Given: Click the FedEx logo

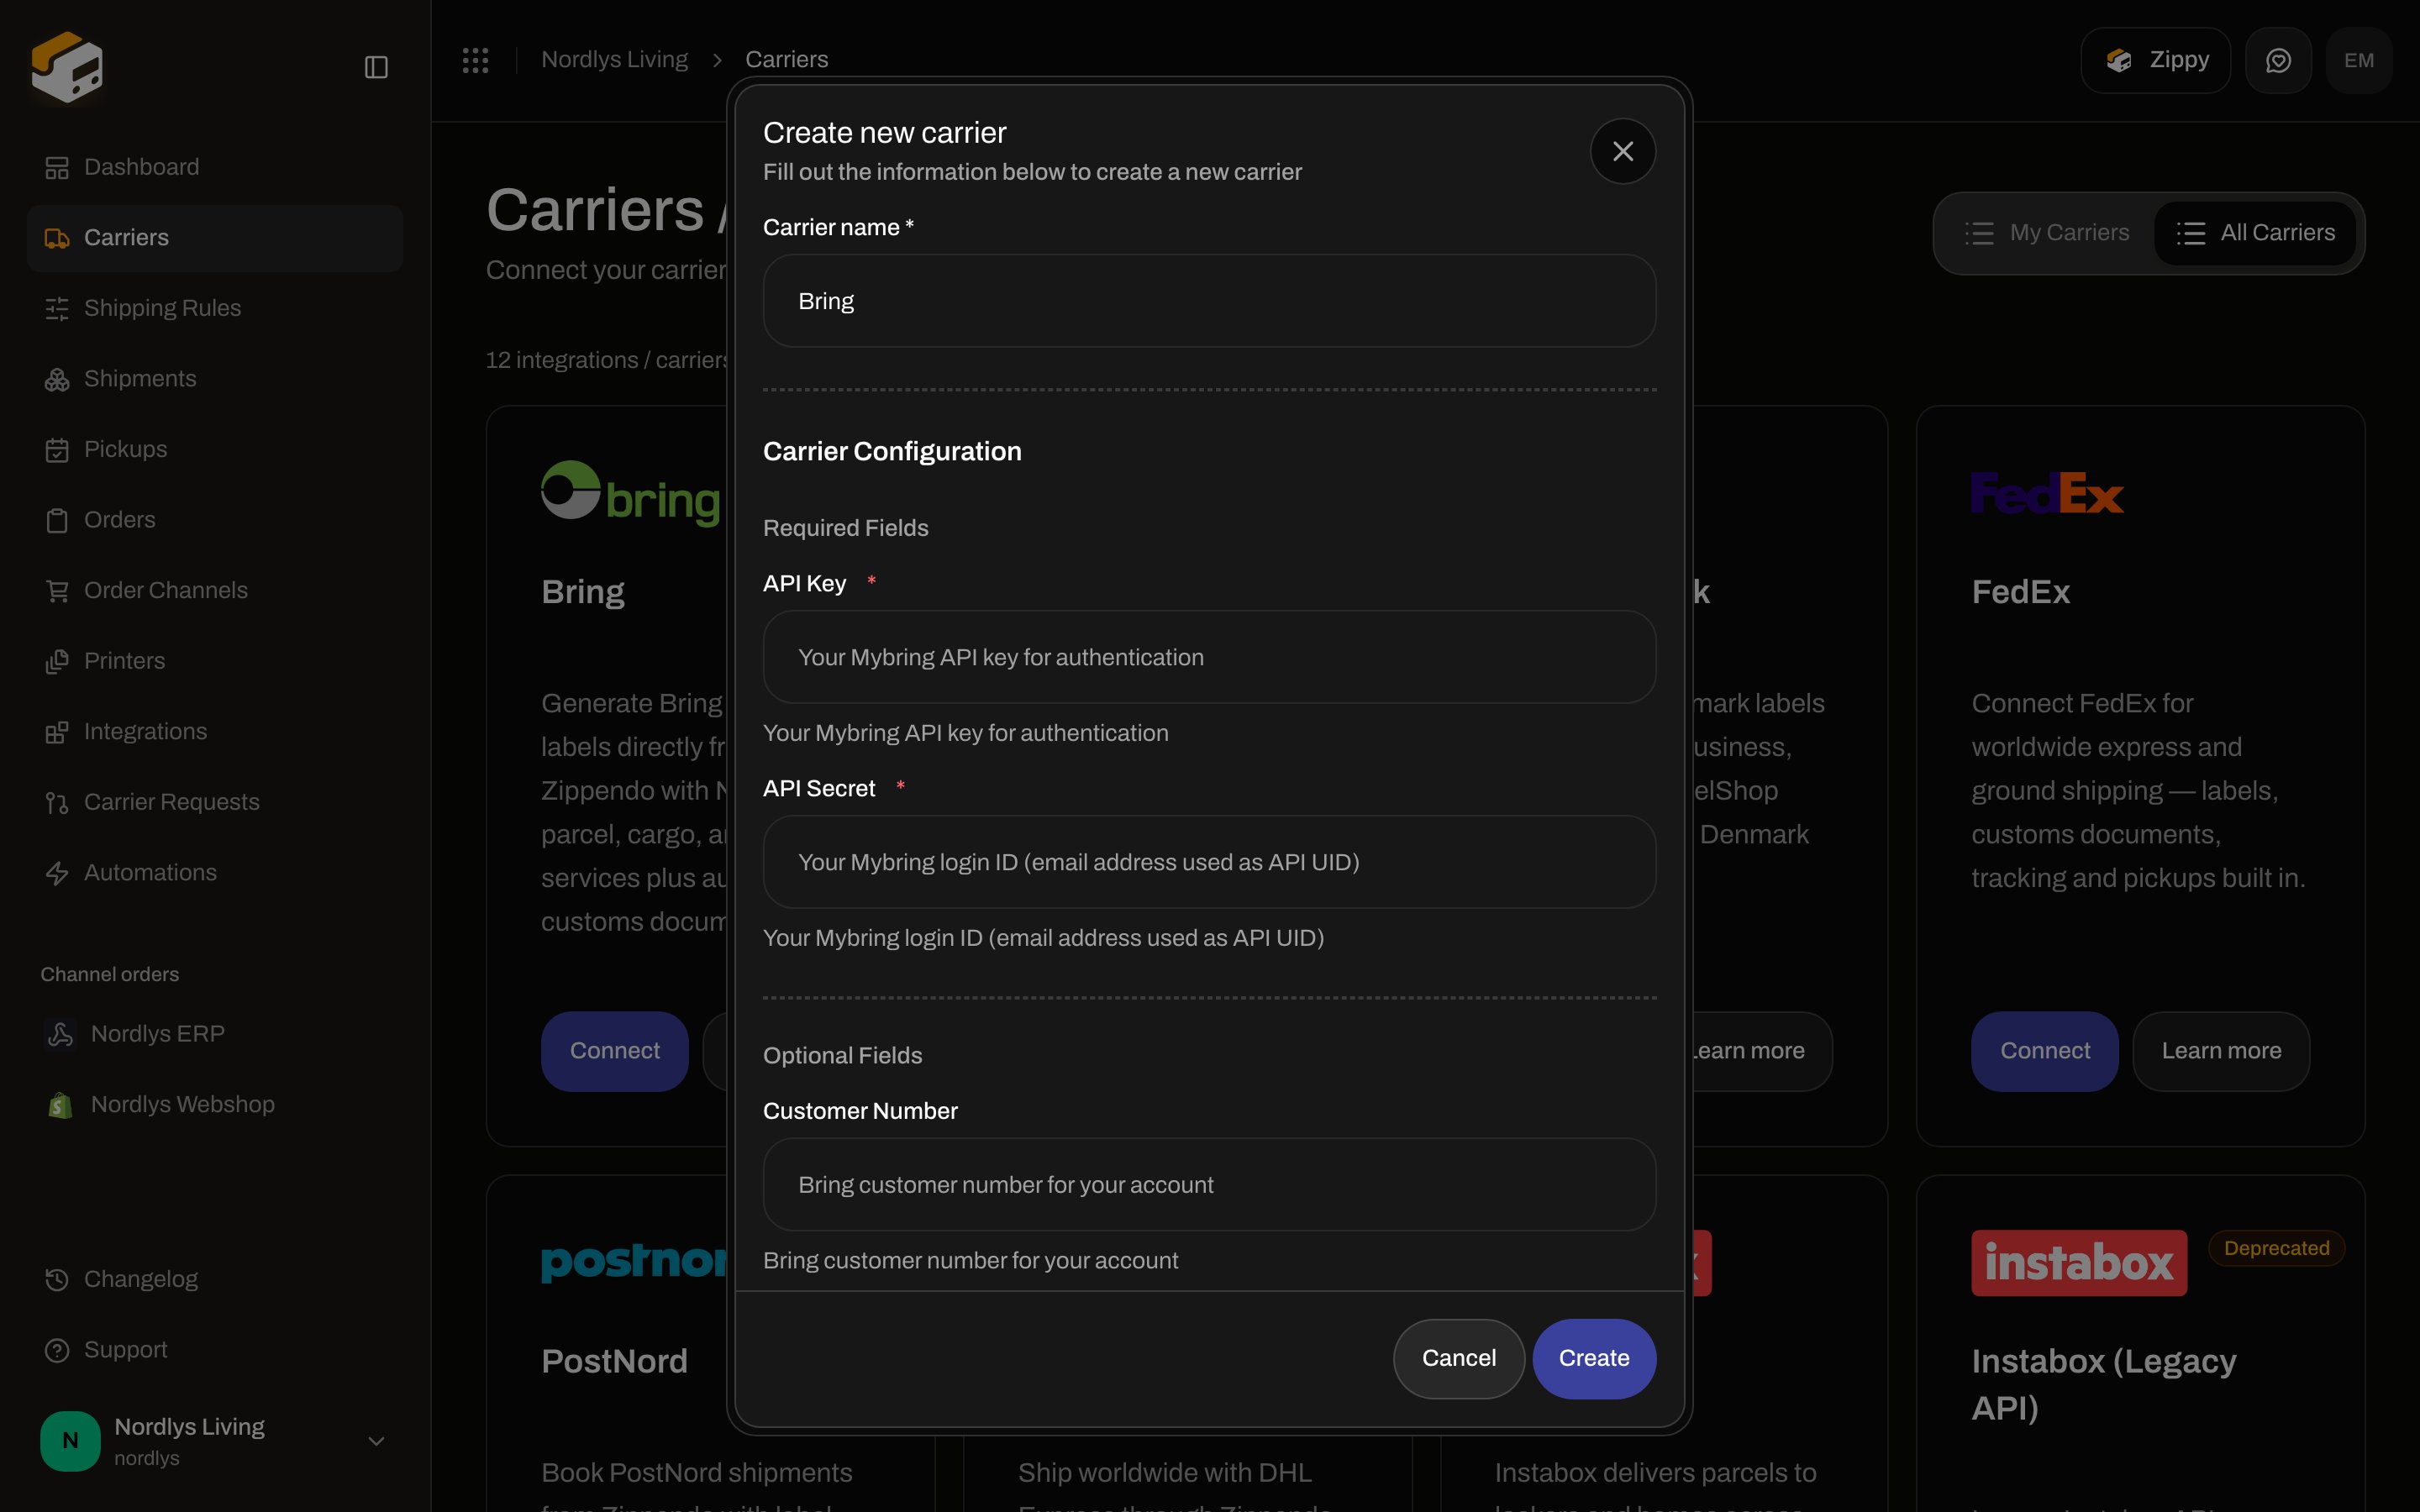Looking at the screenshot, I should (2047, 493).
